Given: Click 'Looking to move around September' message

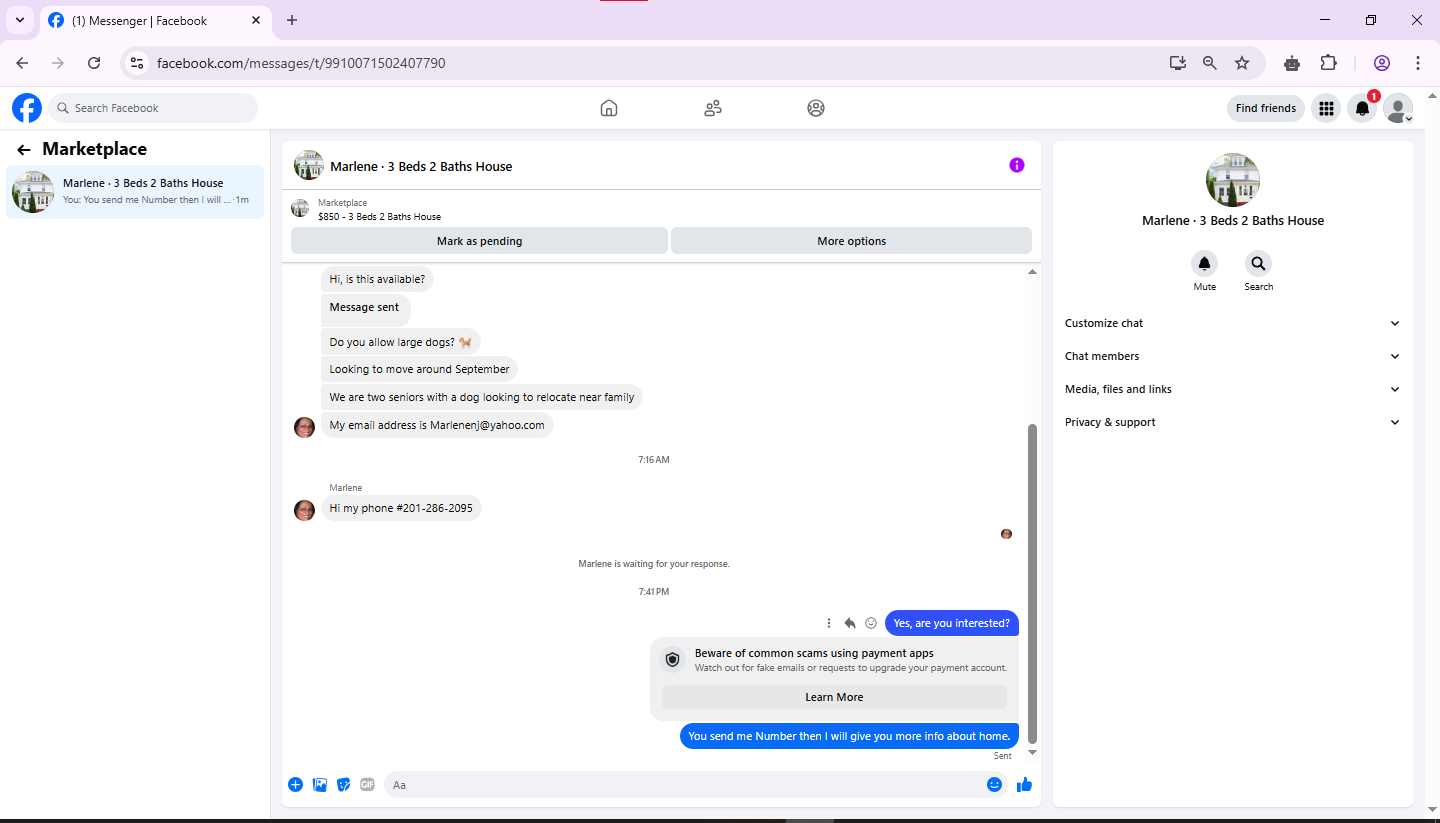Looking at the screenshot, I should [x=419, y=369].
